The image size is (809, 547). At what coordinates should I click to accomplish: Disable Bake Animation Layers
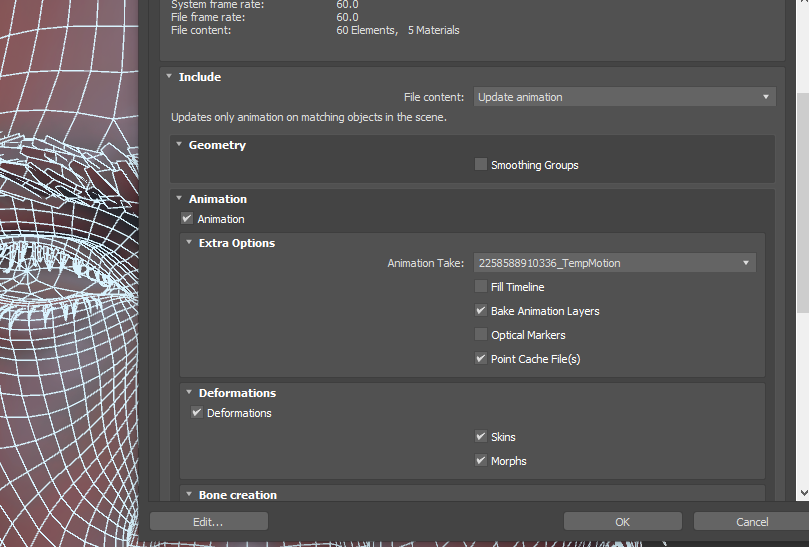[480, 311]
